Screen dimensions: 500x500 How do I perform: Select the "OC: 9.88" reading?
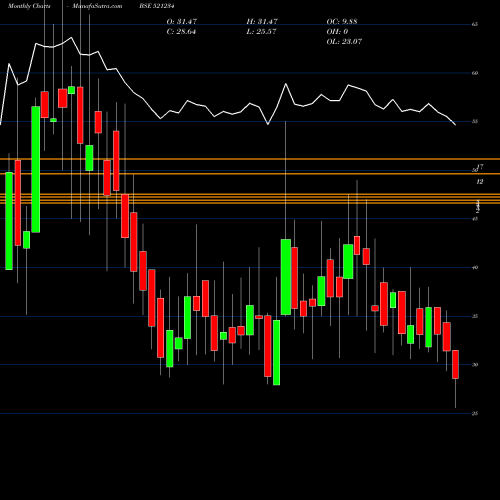point(342,21)
